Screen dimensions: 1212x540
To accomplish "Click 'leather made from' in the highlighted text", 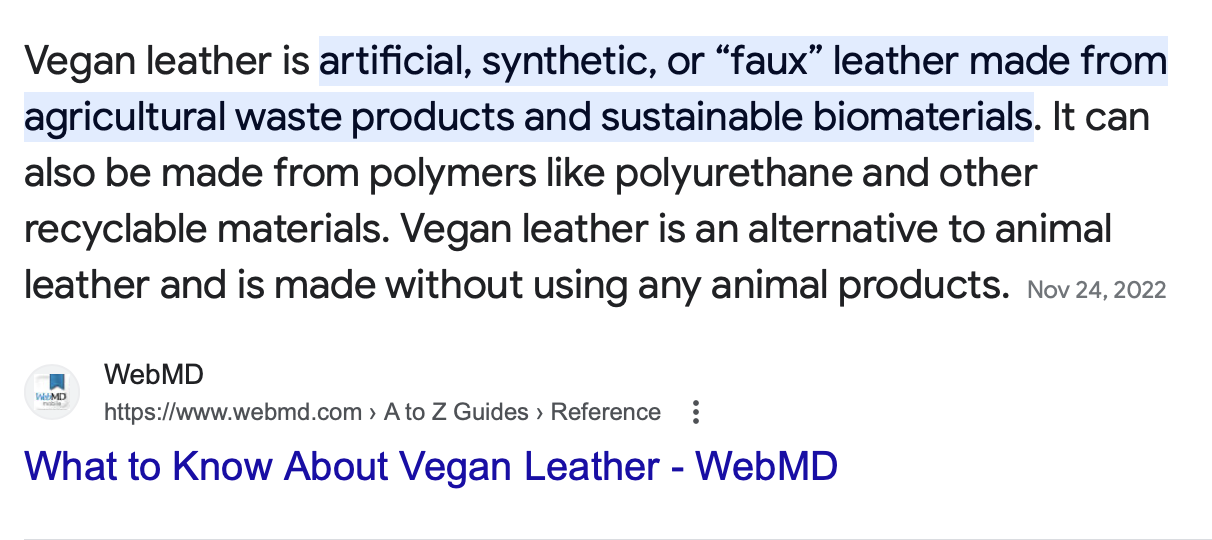I will (1000, 62).
